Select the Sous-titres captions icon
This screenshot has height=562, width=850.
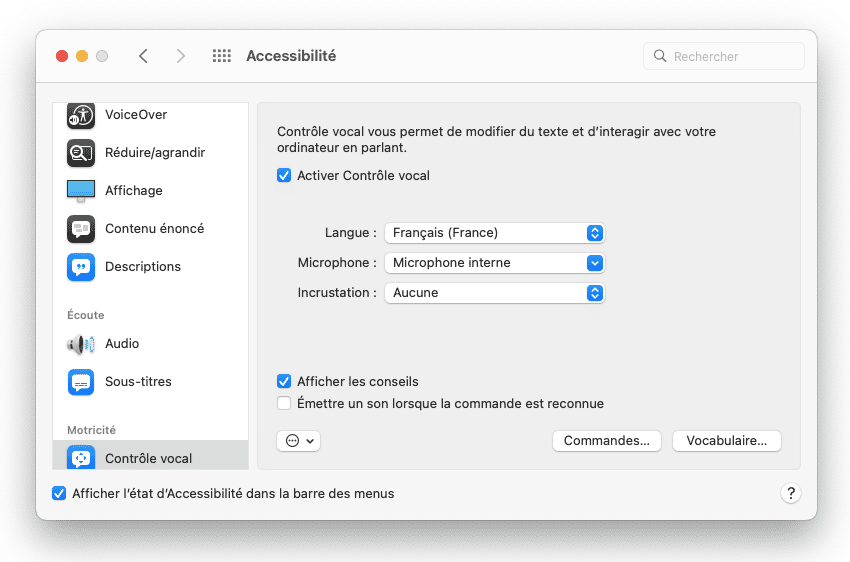[81, 382]
